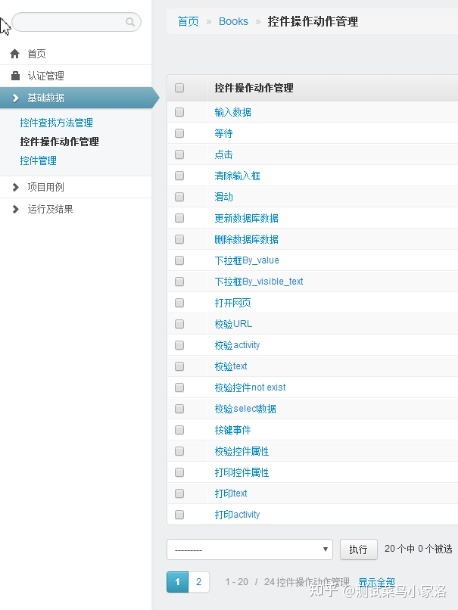Click the home icon beside 首页

point(15,53)
